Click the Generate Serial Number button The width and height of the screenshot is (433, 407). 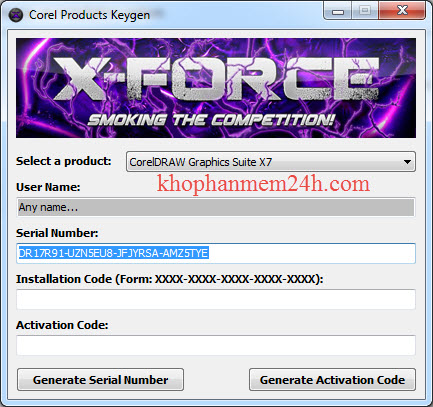point(100,380)
